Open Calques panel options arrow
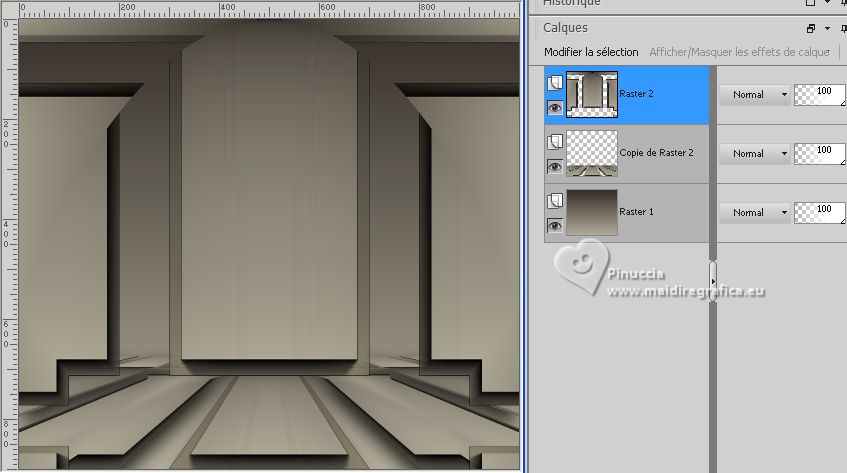The height and width of the screenshot is (473, 847). [827, 29]
